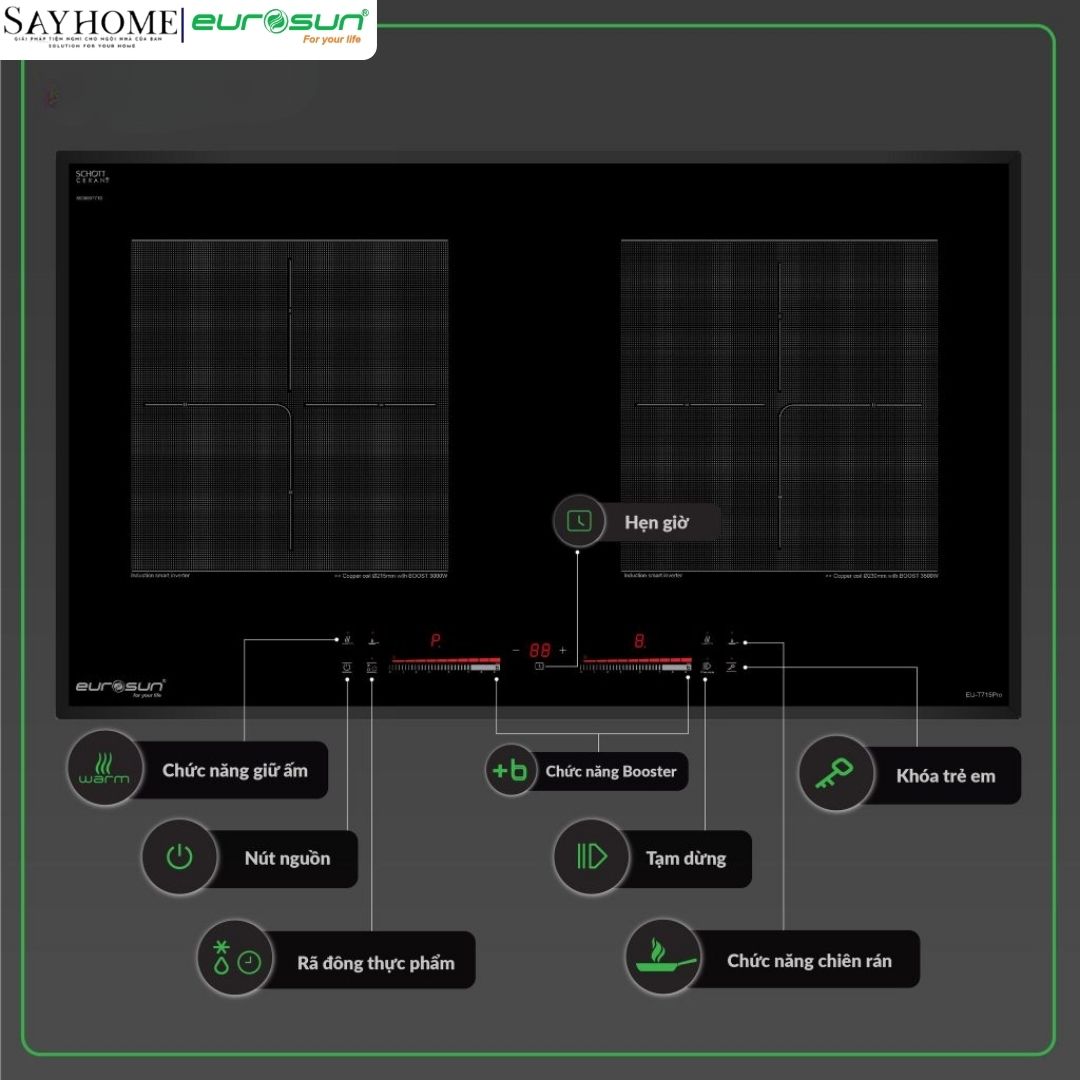Click the Chức năng chiên rán label

809,961
